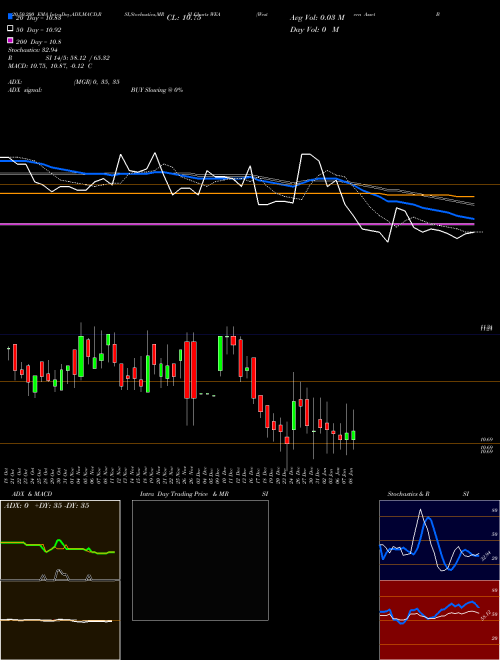The height and width of the screenshot is (660, 500).
Task: Click the 10.69 price axis label
Action: coord(487,439)
